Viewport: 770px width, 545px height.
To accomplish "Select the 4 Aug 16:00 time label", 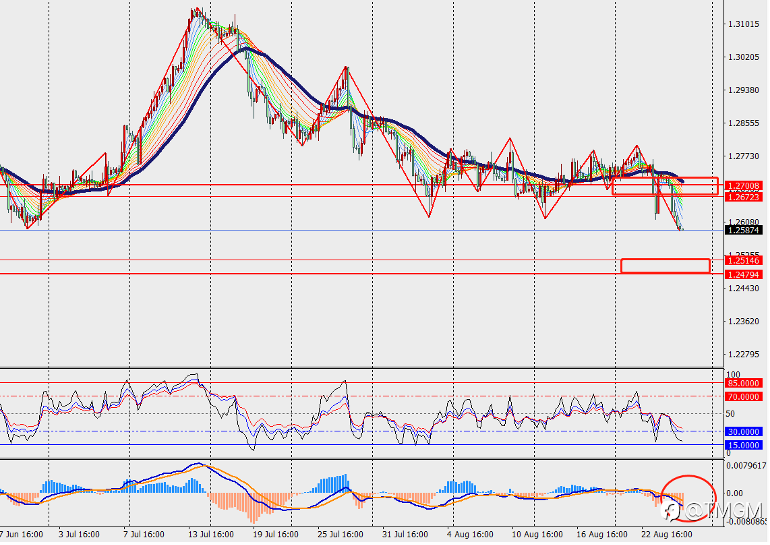I will tap(470, 534).
